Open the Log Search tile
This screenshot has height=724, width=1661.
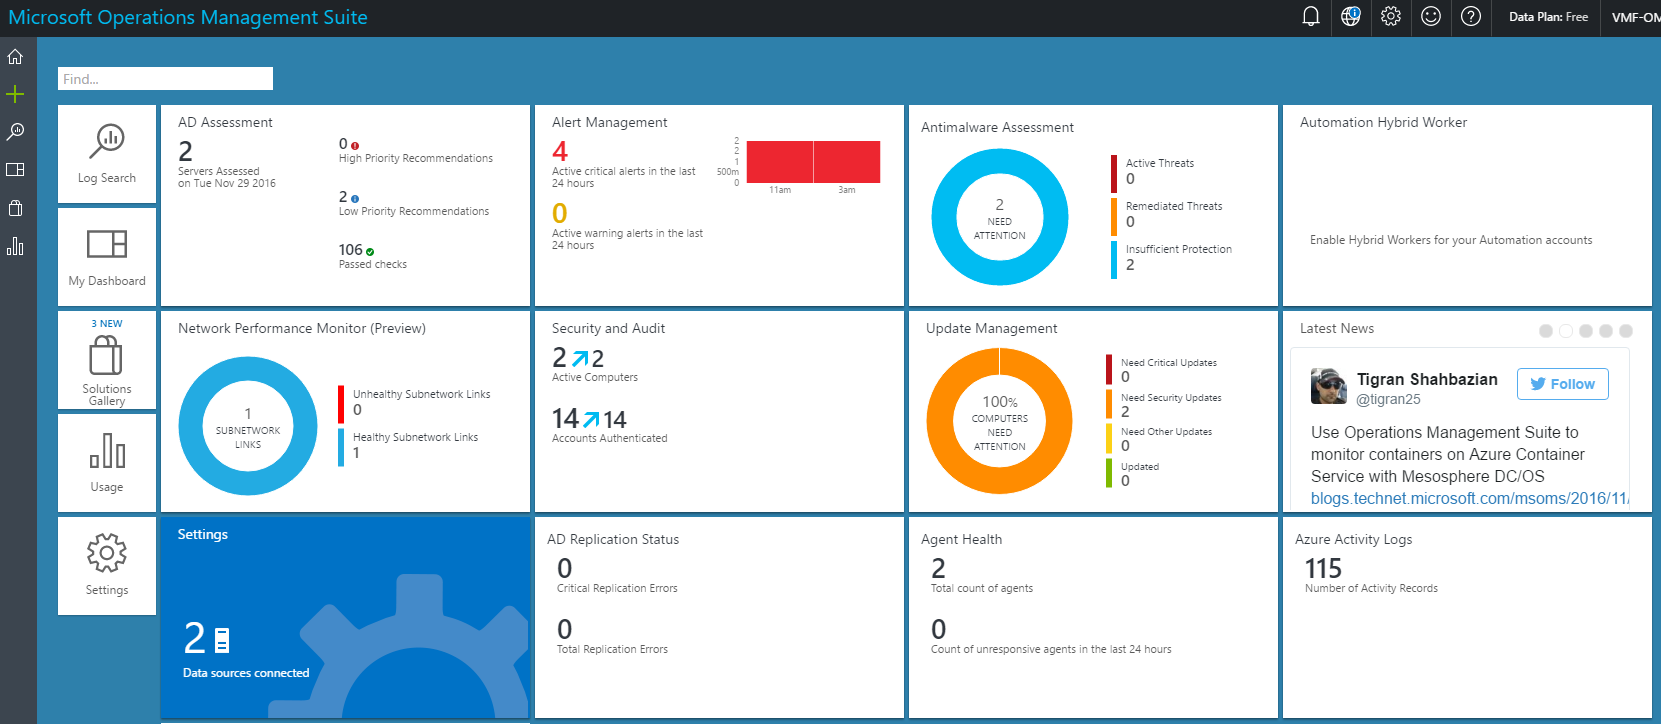107,154
